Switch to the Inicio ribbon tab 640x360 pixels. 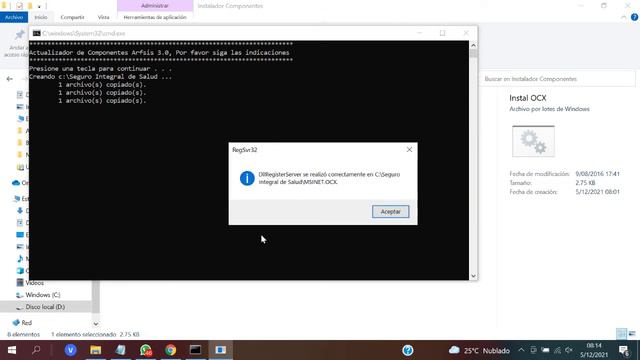click(41, 17)
